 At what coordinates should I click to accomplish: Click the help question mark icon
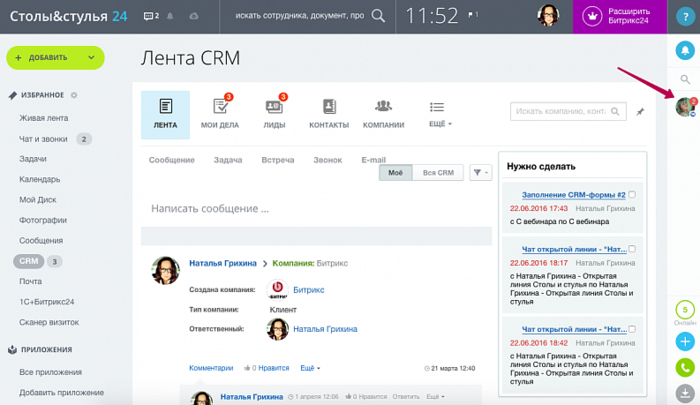pos(685,17)
